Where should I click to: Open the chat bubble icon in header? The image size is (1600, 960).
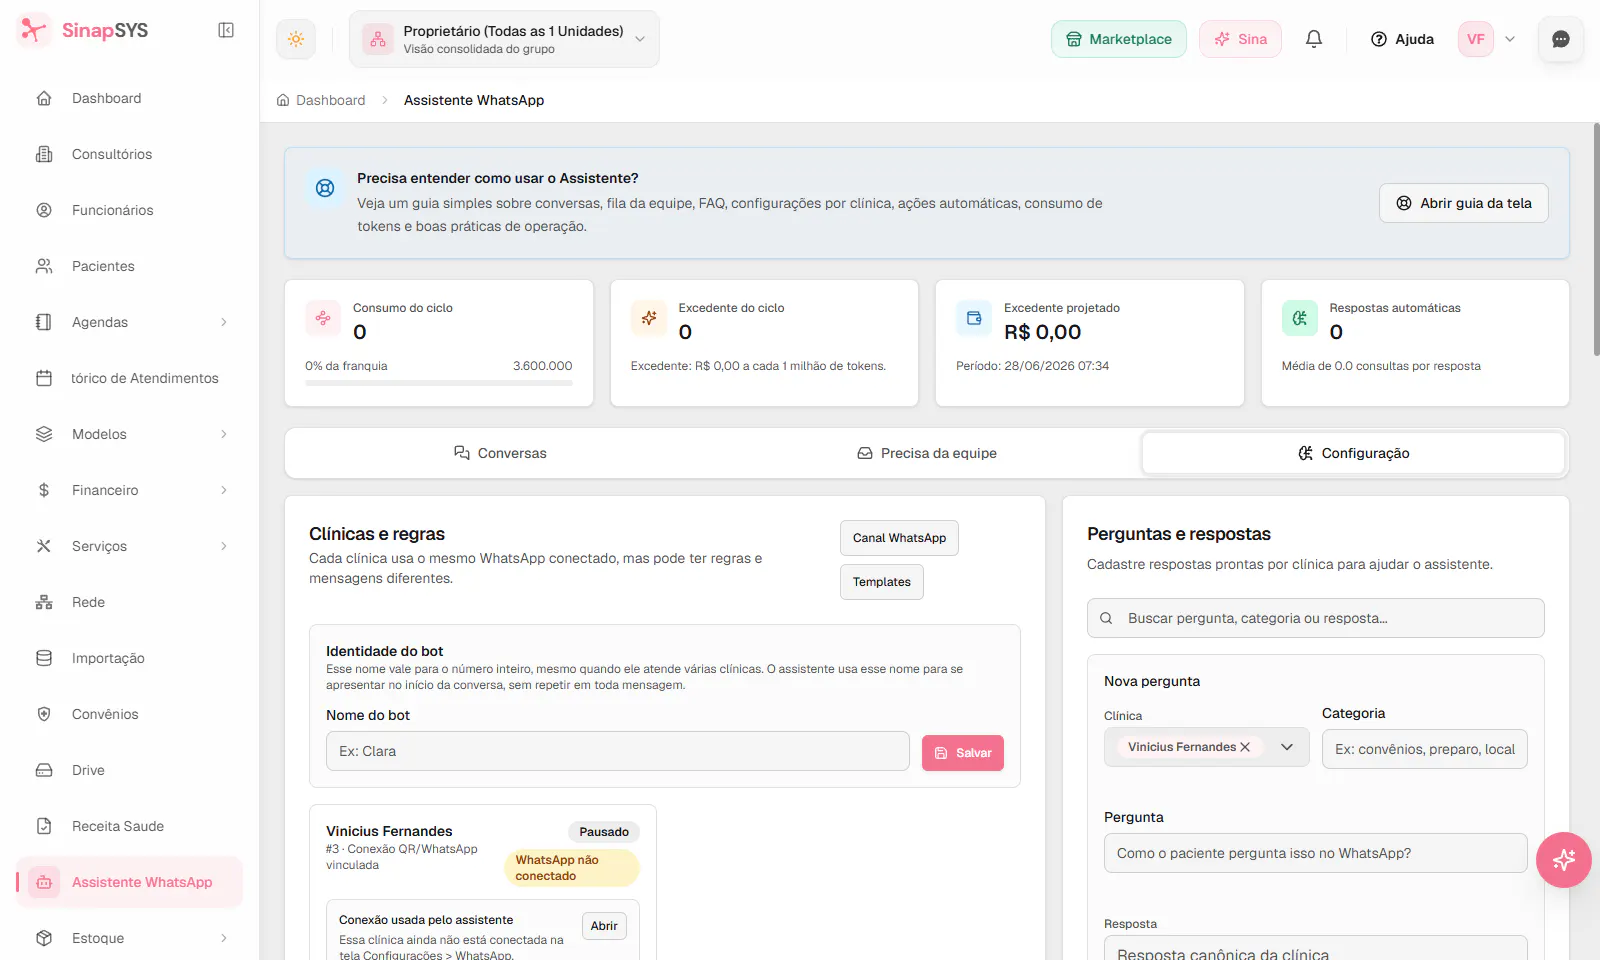(x=1560, y=39)
